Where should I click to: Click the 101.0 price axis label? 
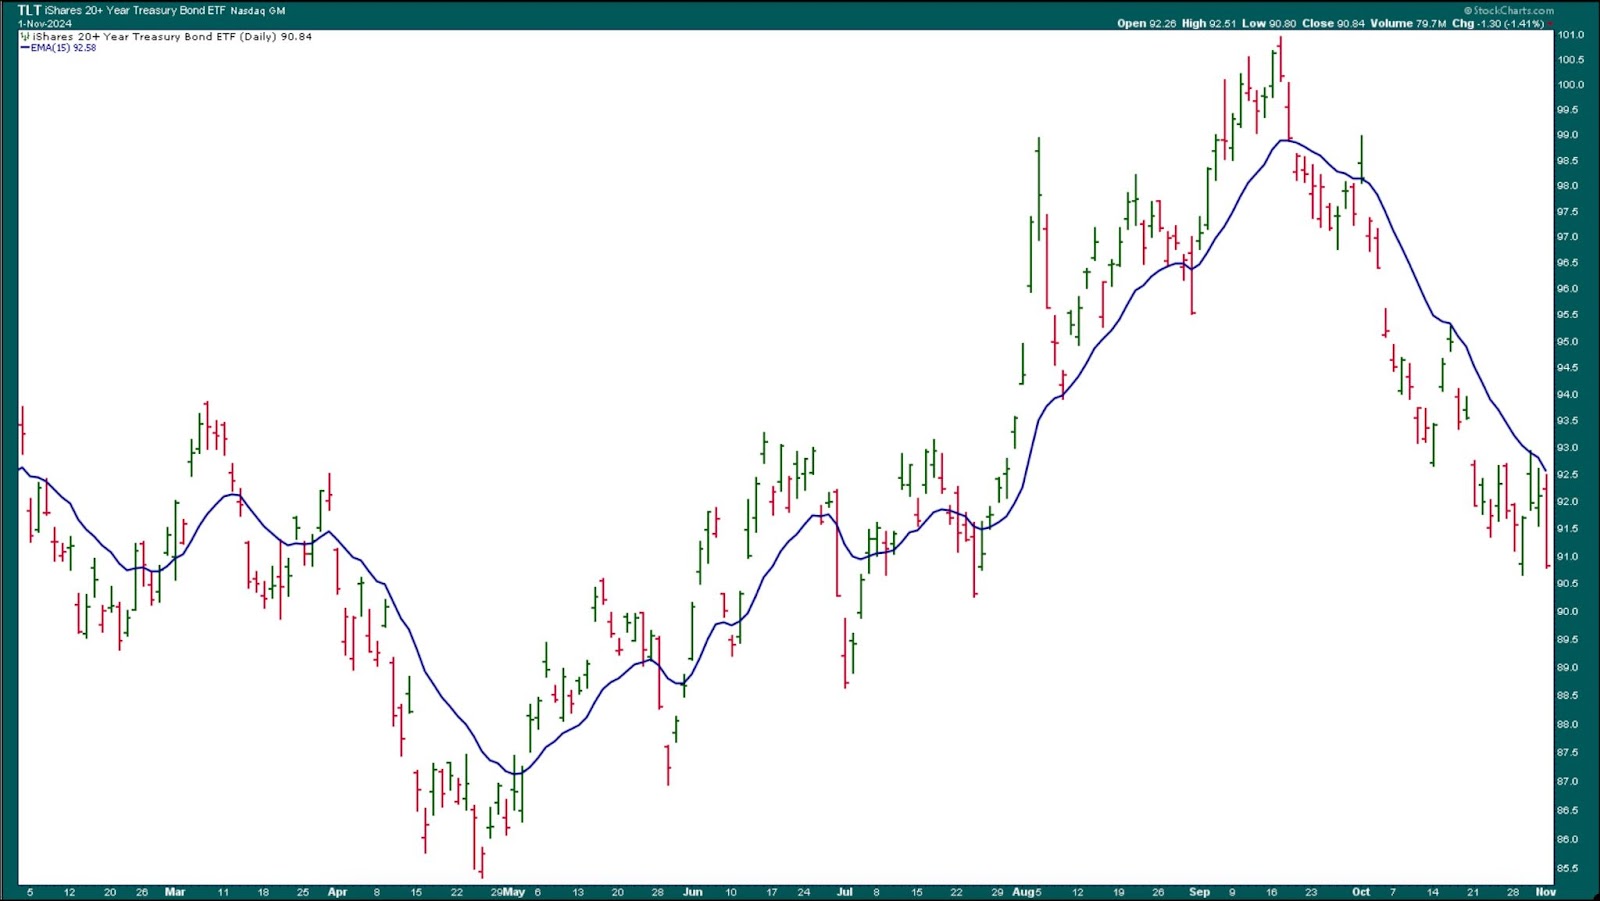(1570, 34)
